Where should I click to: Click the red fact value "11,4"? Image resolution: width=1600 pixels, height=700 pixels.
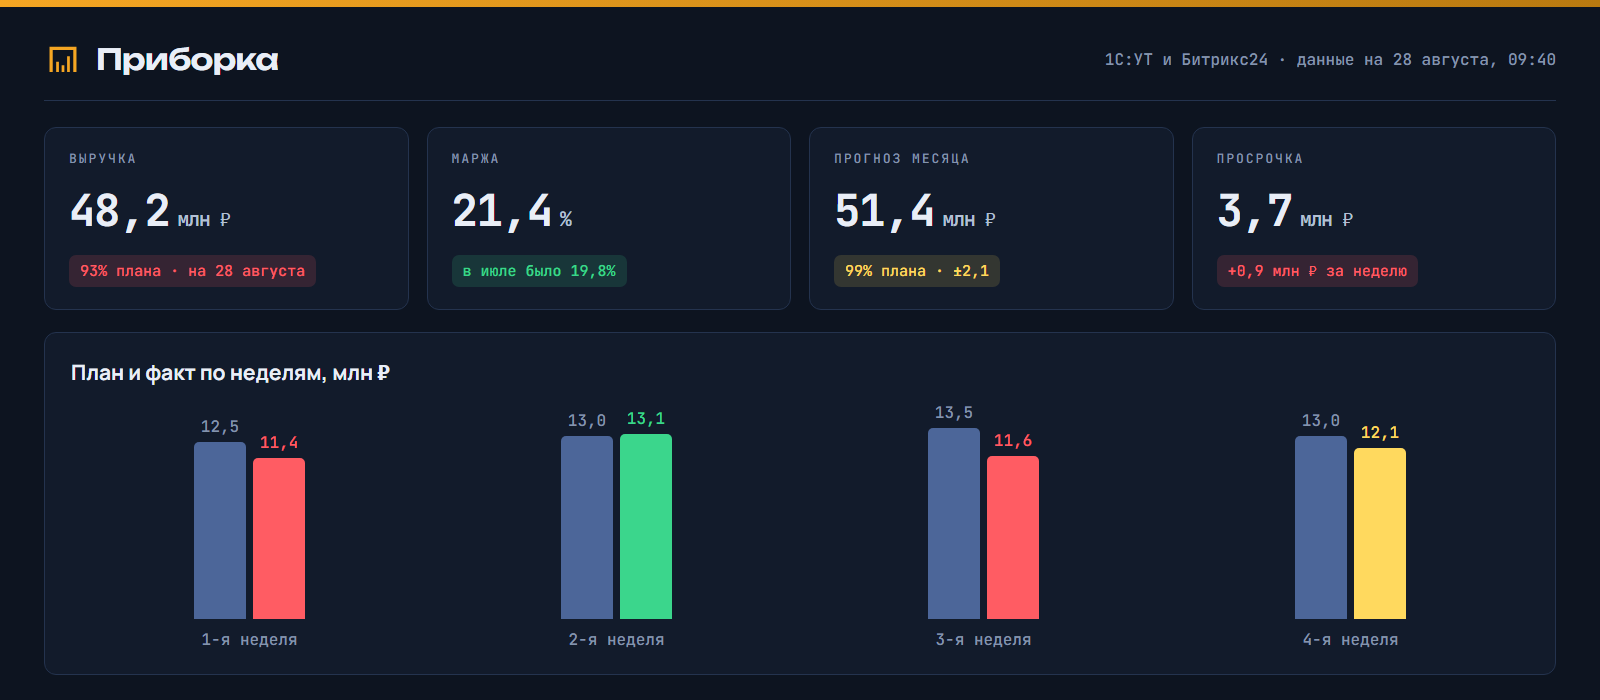coord(279,443)
